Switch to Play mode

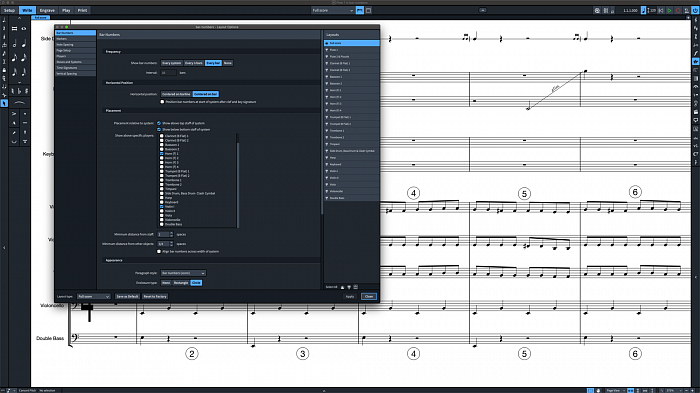click(x=66, y=10)
